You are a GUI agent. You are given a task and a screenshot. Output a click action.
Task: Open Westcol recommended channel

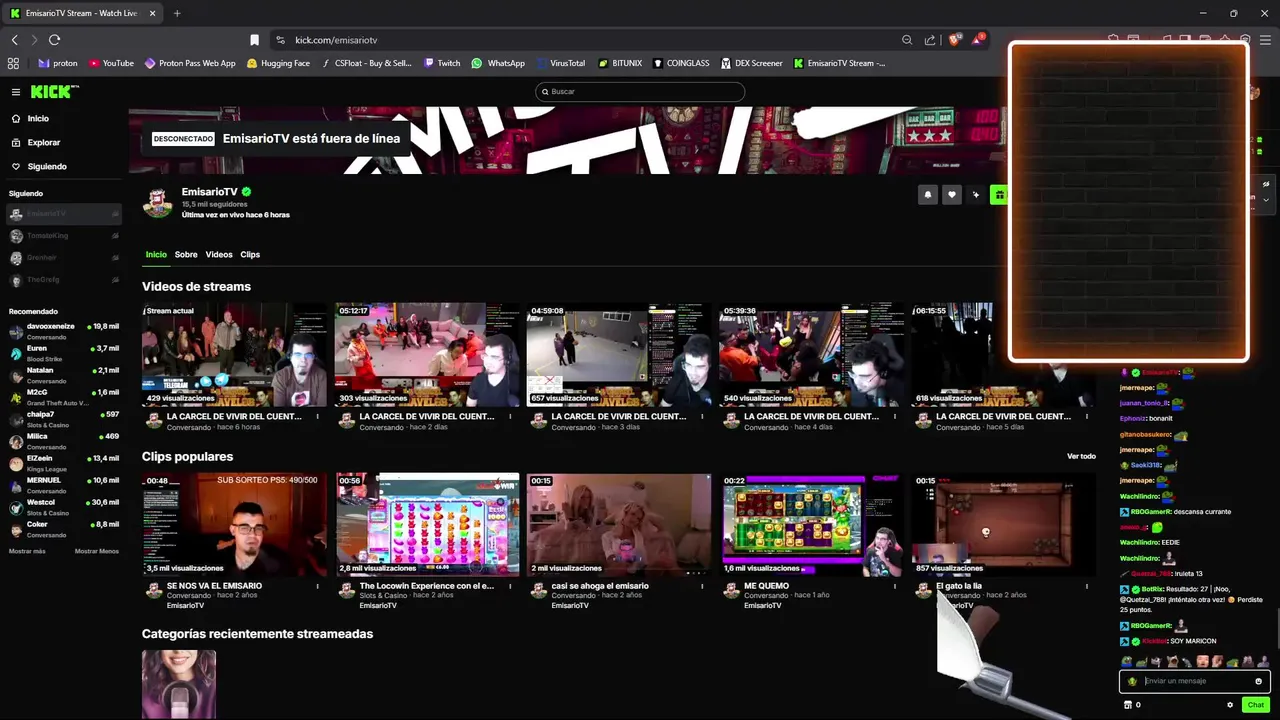click(x=64, y=507)
